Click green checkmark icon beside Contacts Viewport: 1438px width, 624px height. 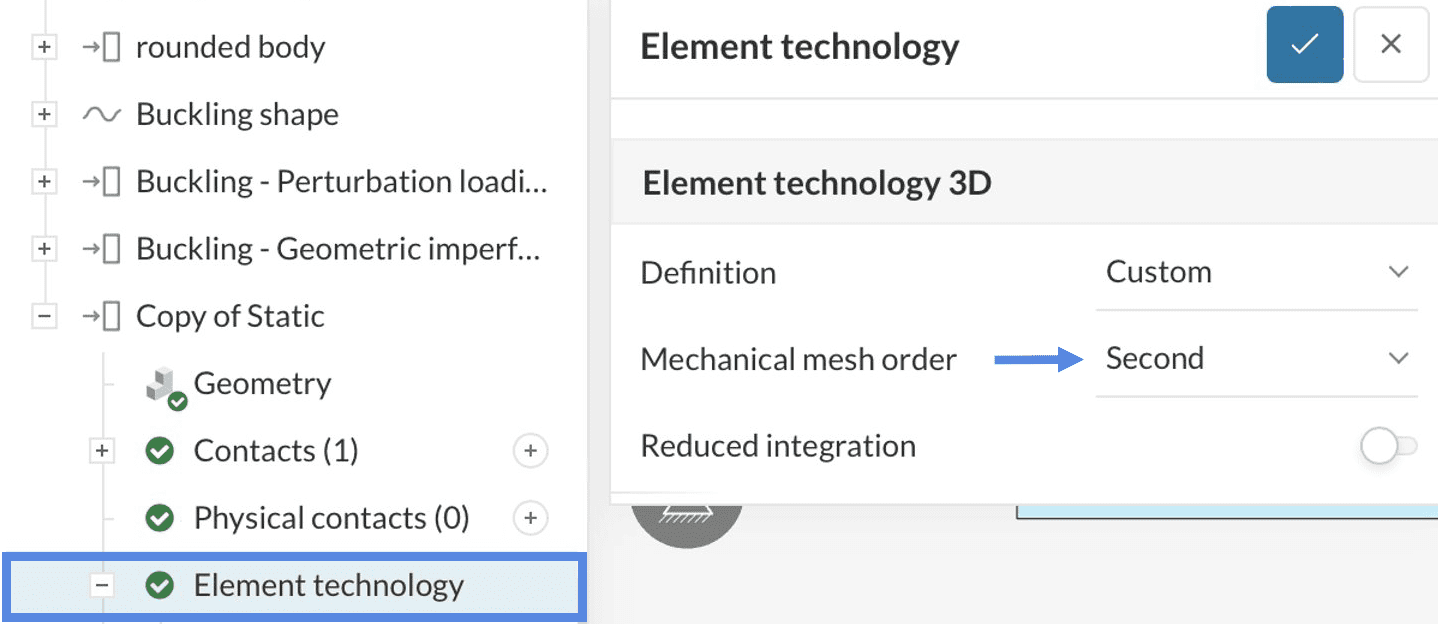click(x=159, y=451)
